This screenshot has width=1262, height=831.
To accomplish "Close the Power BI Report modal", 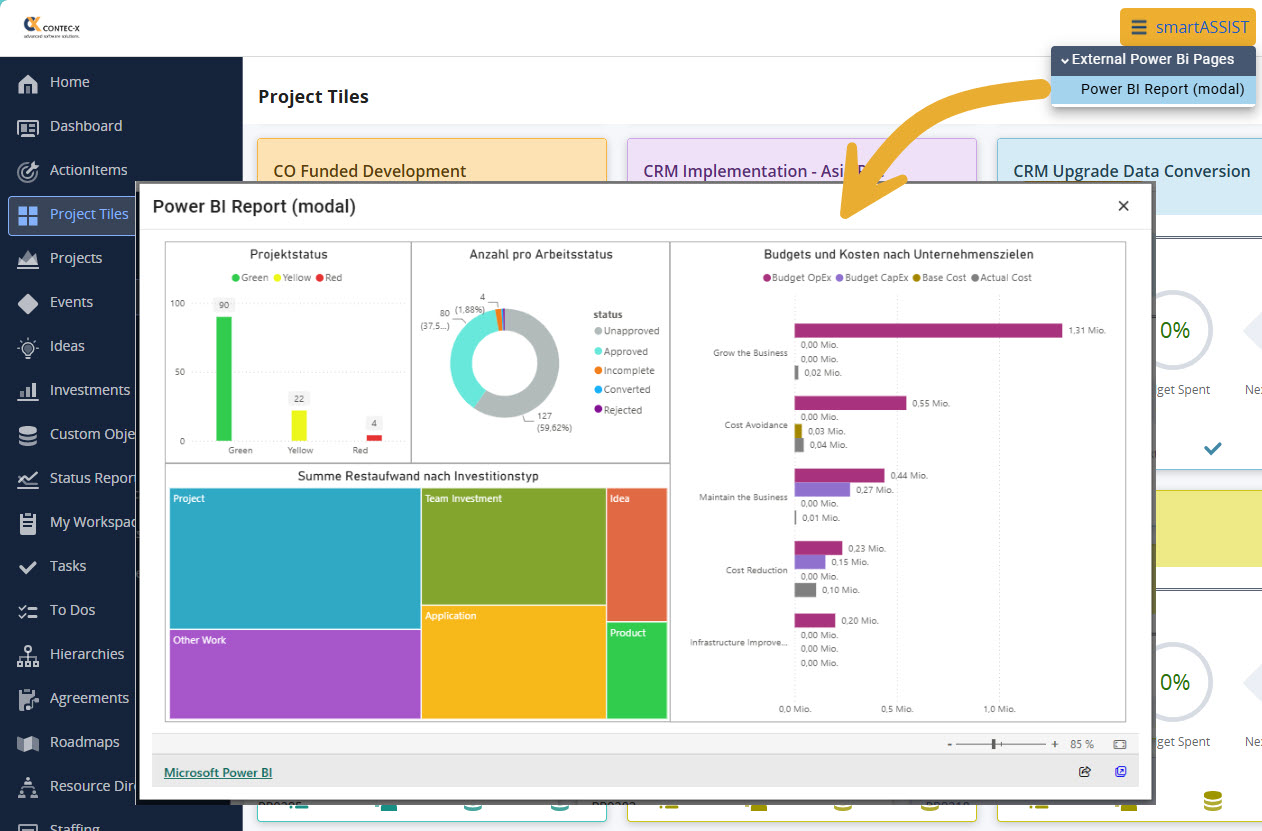I will point(1123,206).
